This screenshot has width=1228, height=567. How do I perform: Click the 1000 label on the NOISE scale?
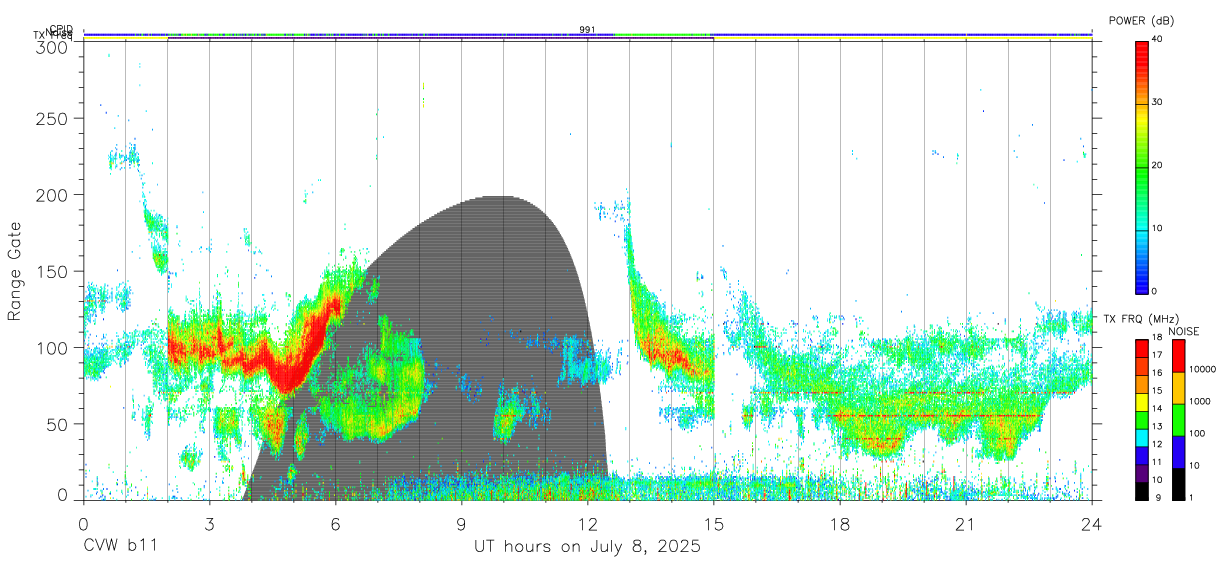1201,403
